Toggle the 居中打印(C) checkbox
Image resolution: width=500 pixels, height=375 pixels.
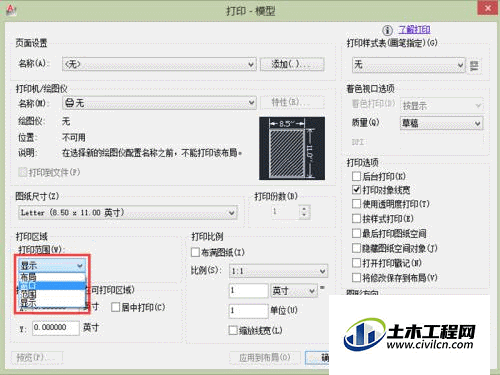(x=116, y=307)
